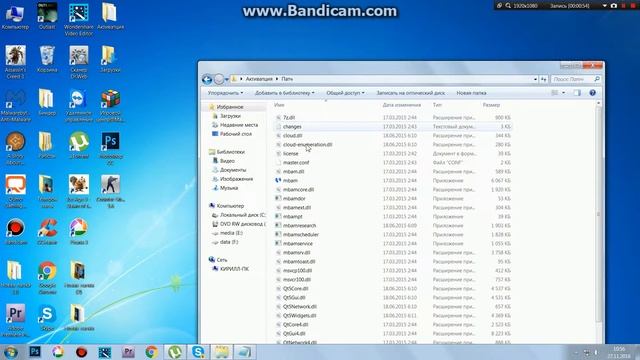Toggle the preview pane button

[x=577, y=93]
